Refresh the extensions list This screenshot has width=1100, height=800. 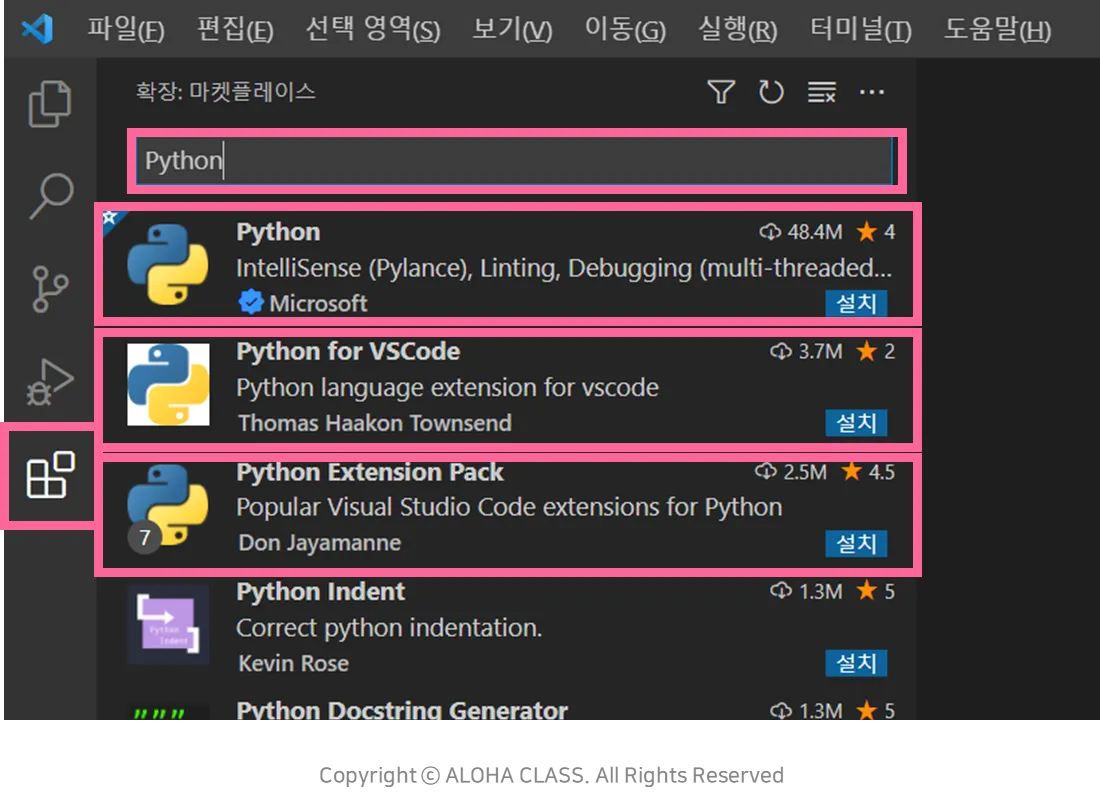point(771,92)
